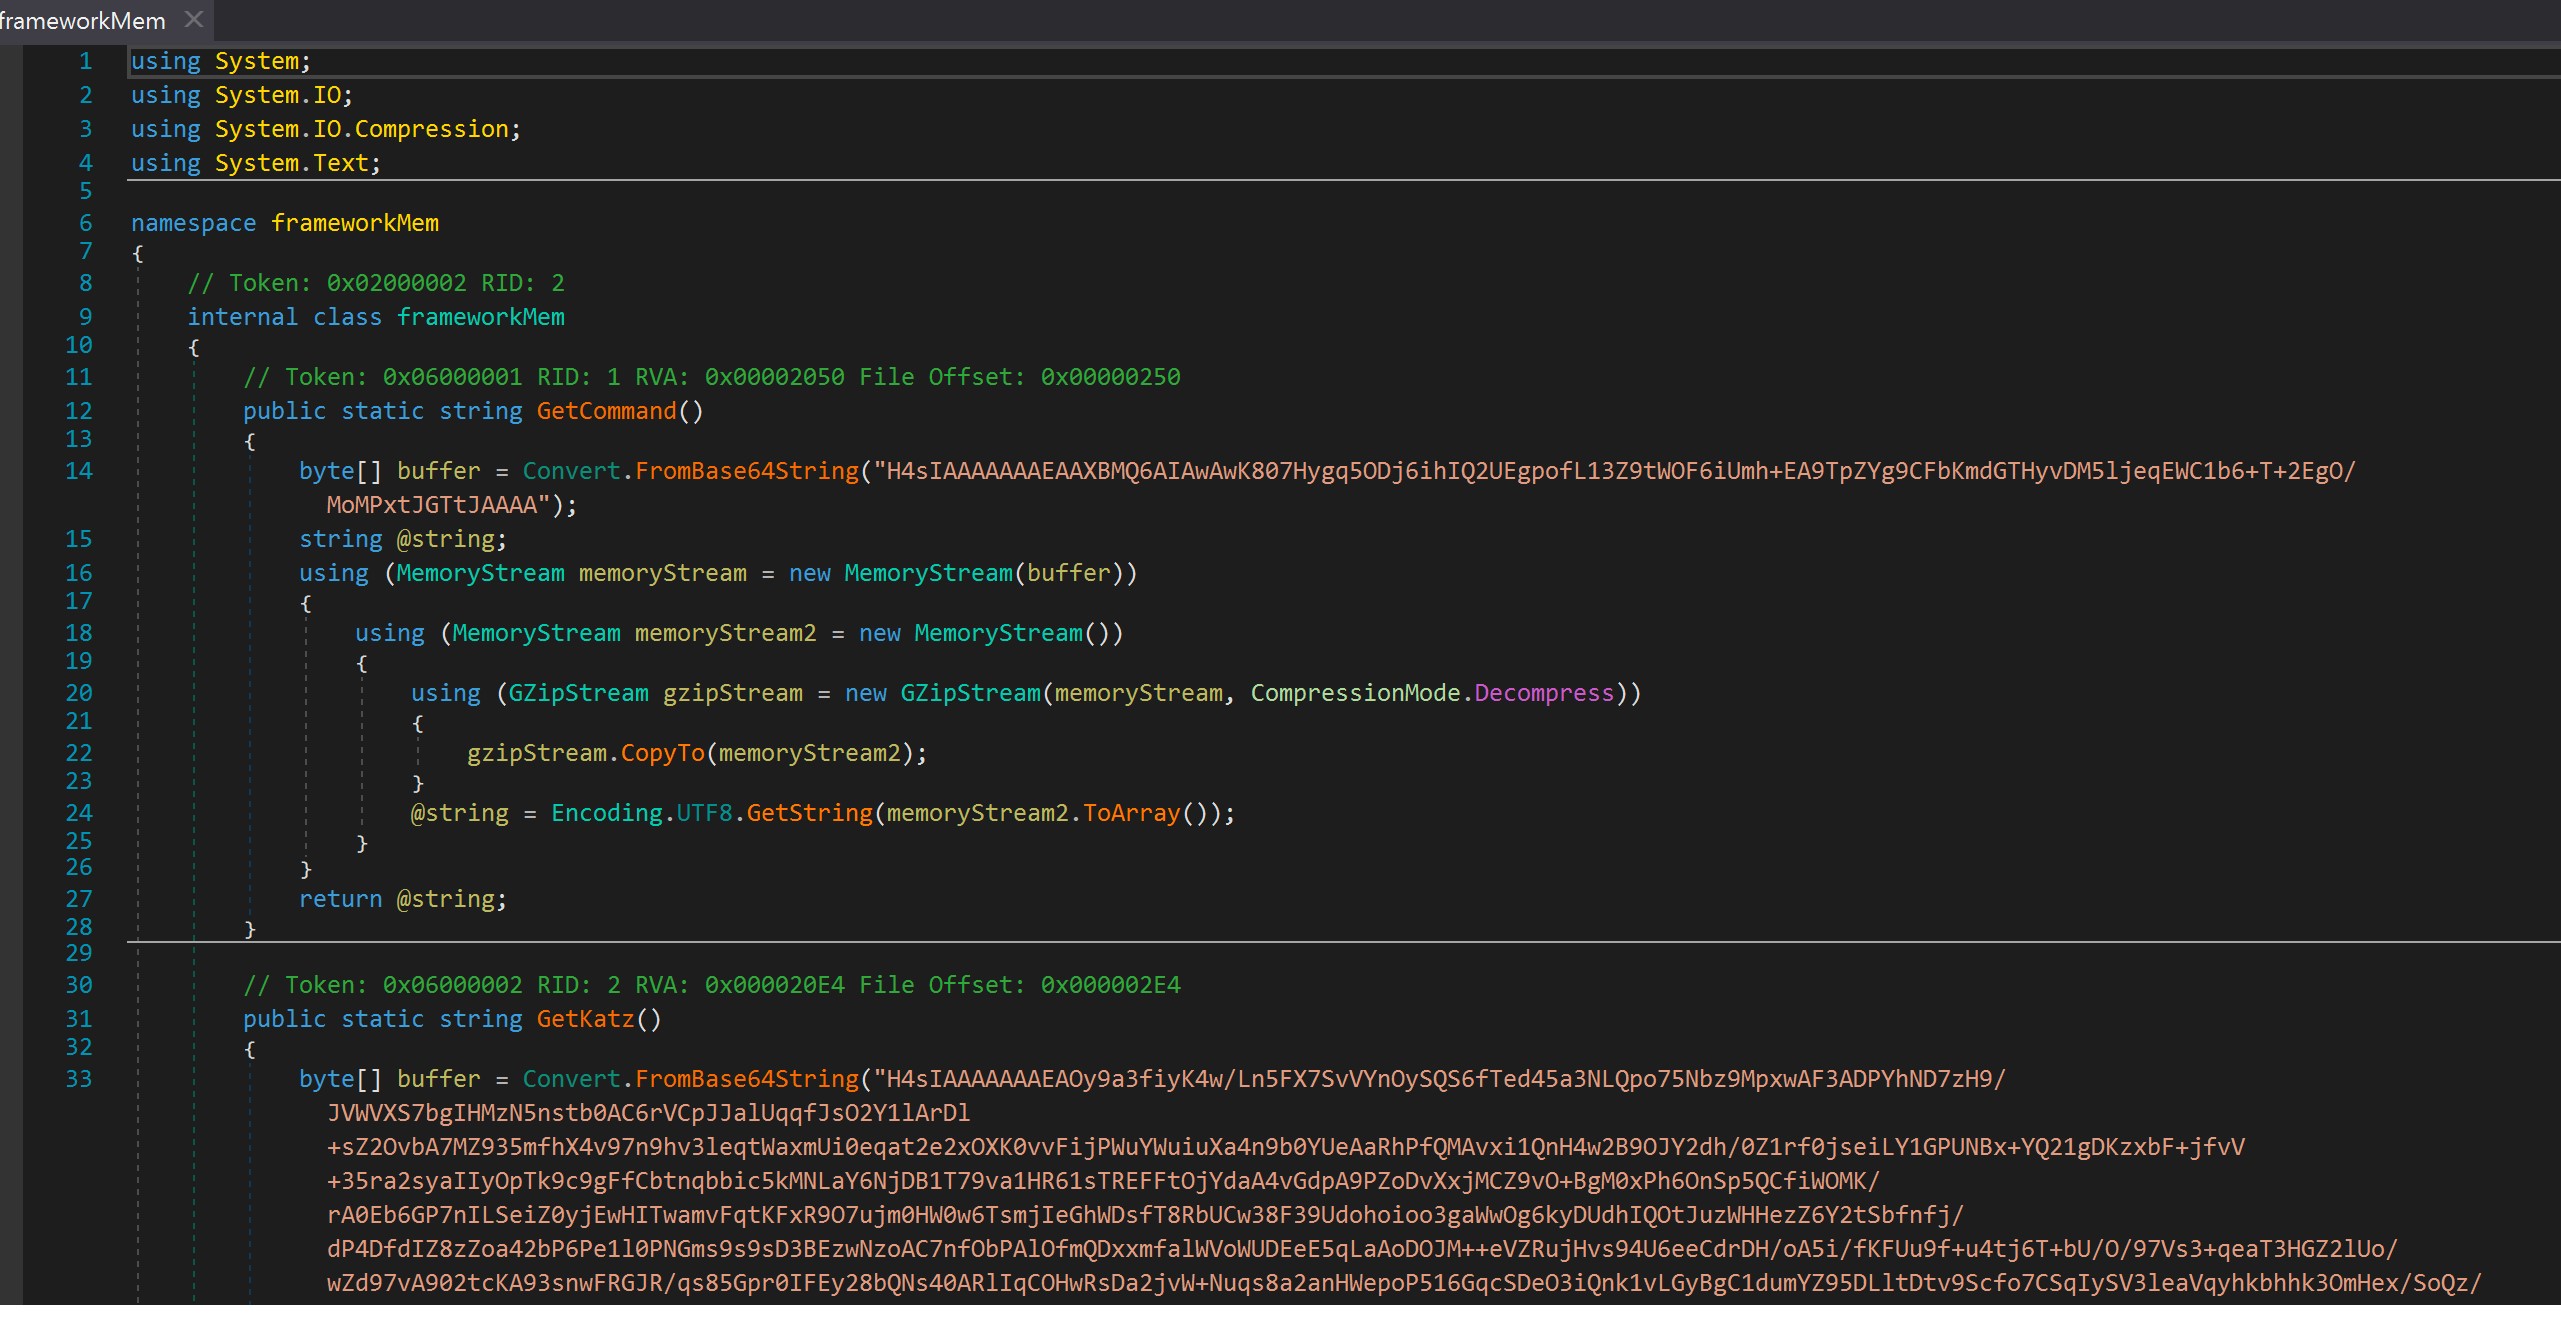This screenshot has width=2561, height=1328.
Task: Click GZipStream constructor after new keyword
Action: coord(970,693)
